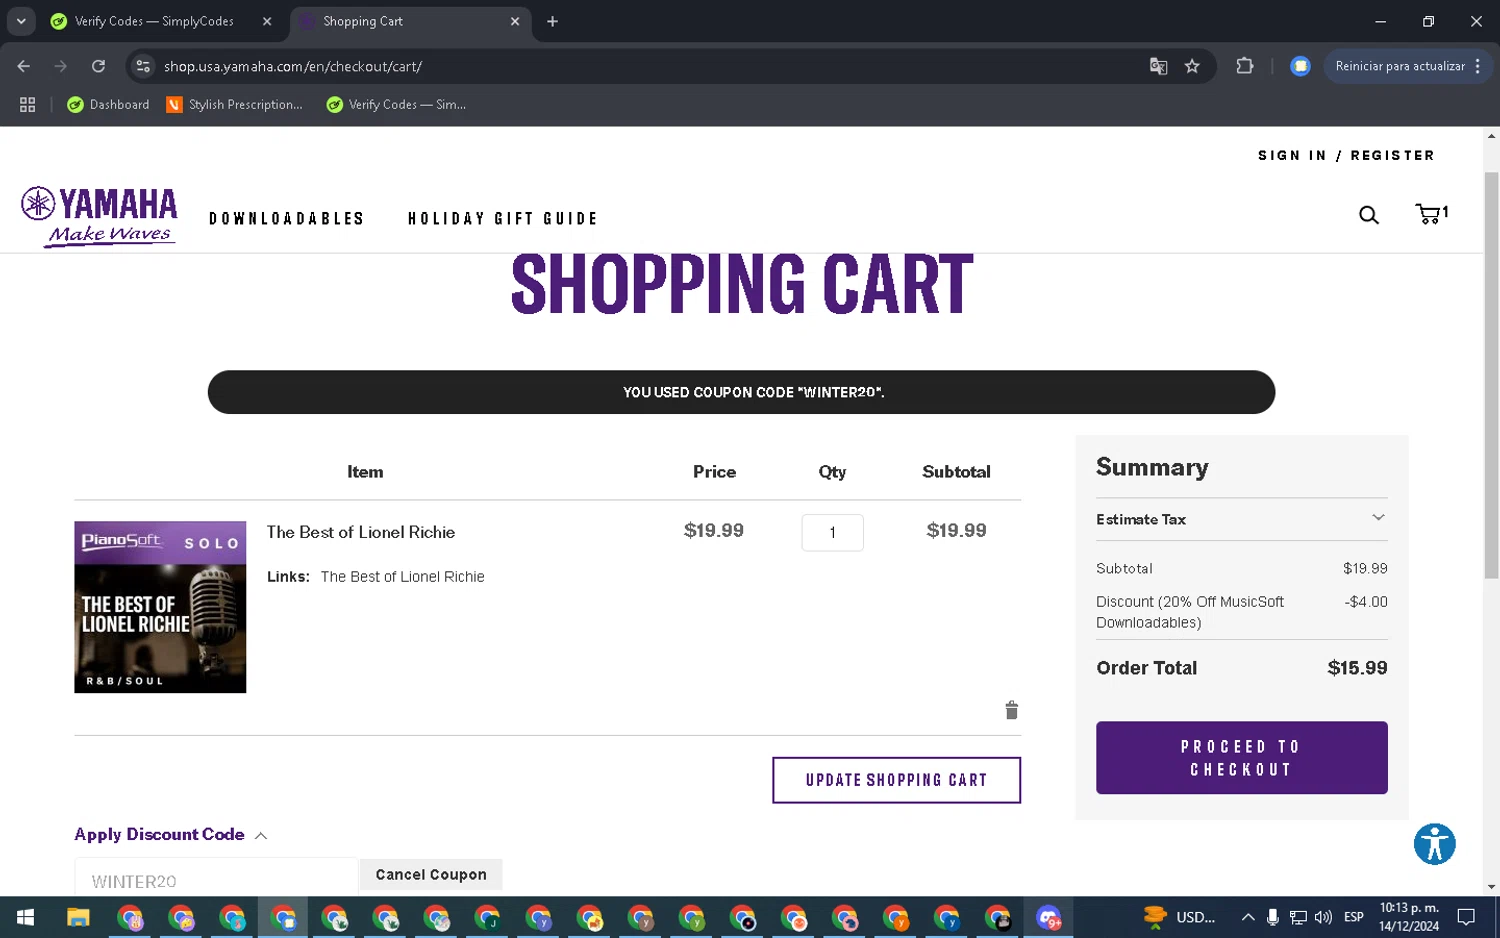The height and width of the screenshot is (938, 1500).
Task: Open Stylish Prescription bookmark
Action: 235,104
